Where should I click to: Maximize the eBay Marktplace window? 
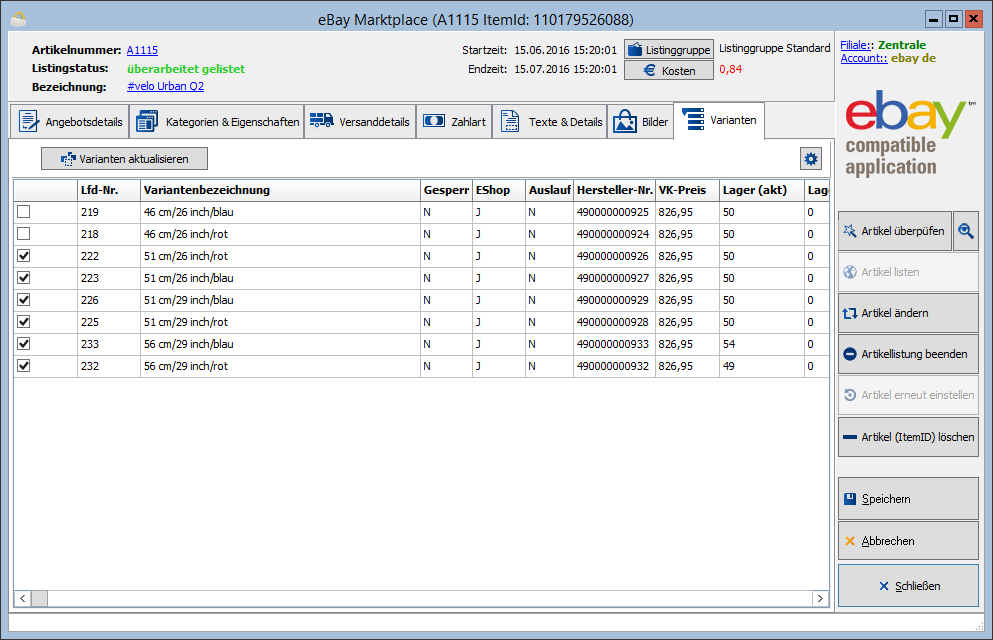(x=953, y=19)
